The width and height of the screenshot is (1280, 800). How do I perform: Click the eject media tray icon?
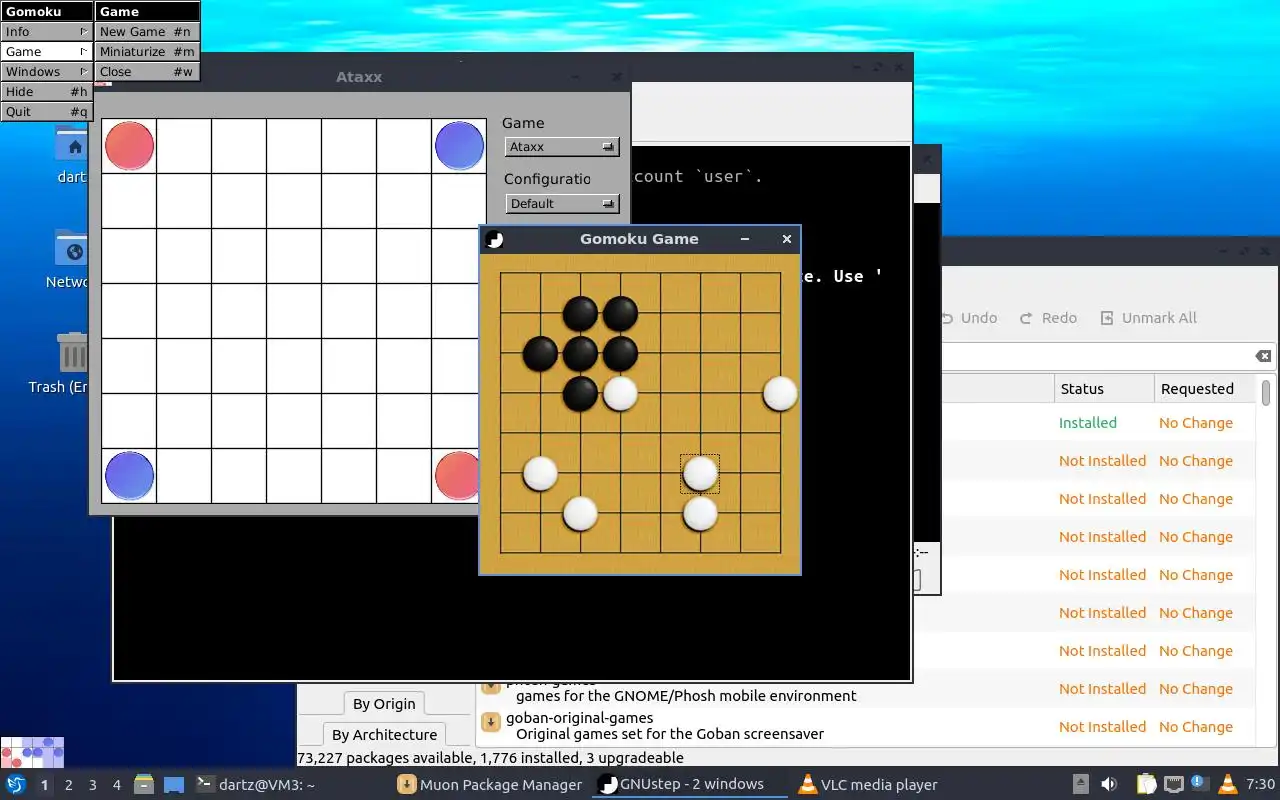(x=1081, y=784)
